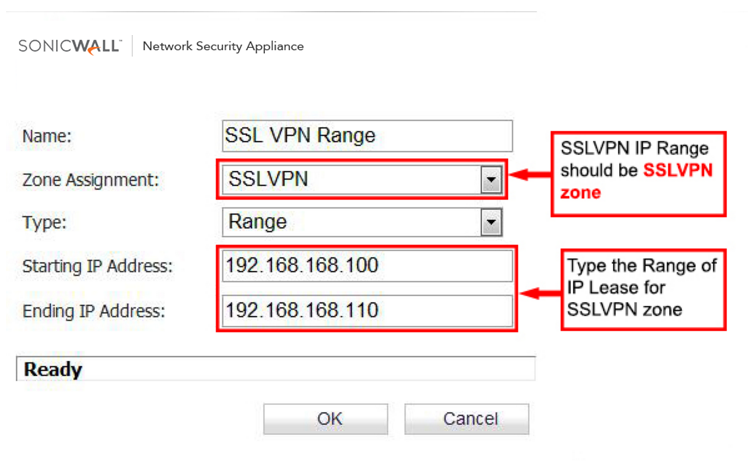The height and width of the screenshot is (461, 751).
Task: Select the Ending IP Address field
Action: click(366, 310)
